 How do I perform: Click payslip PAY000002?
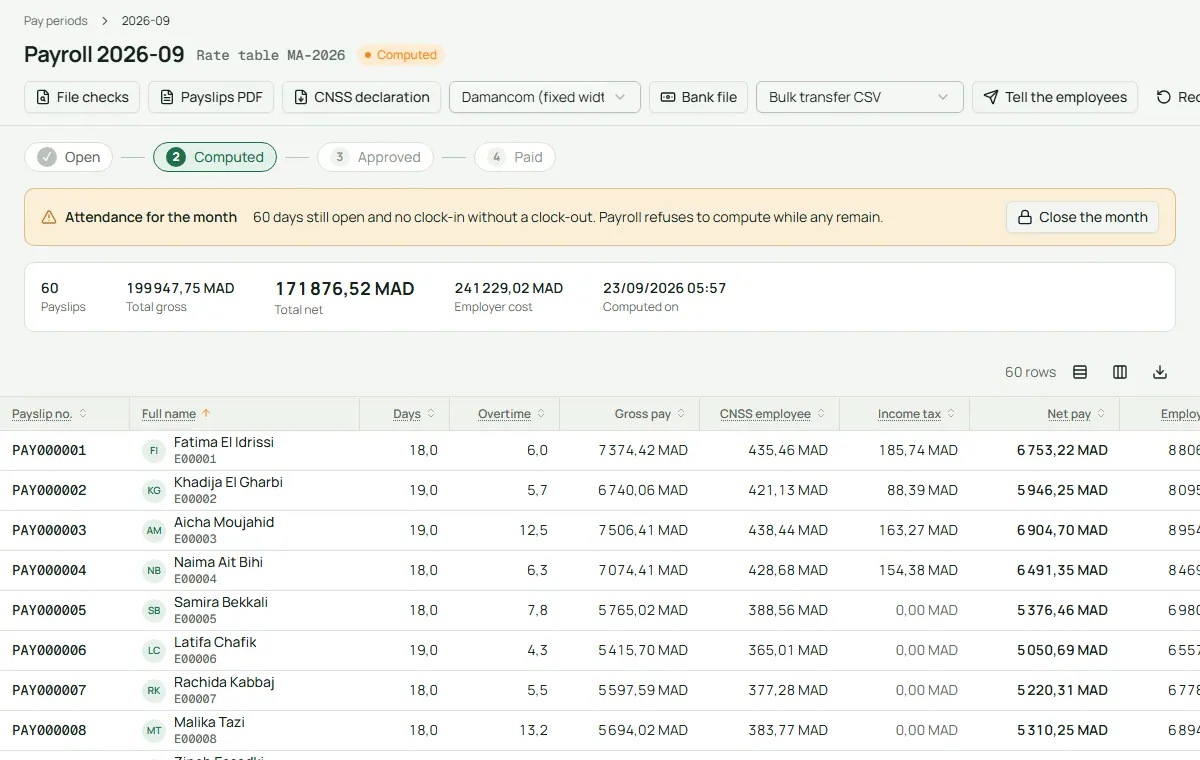[49, 491]
